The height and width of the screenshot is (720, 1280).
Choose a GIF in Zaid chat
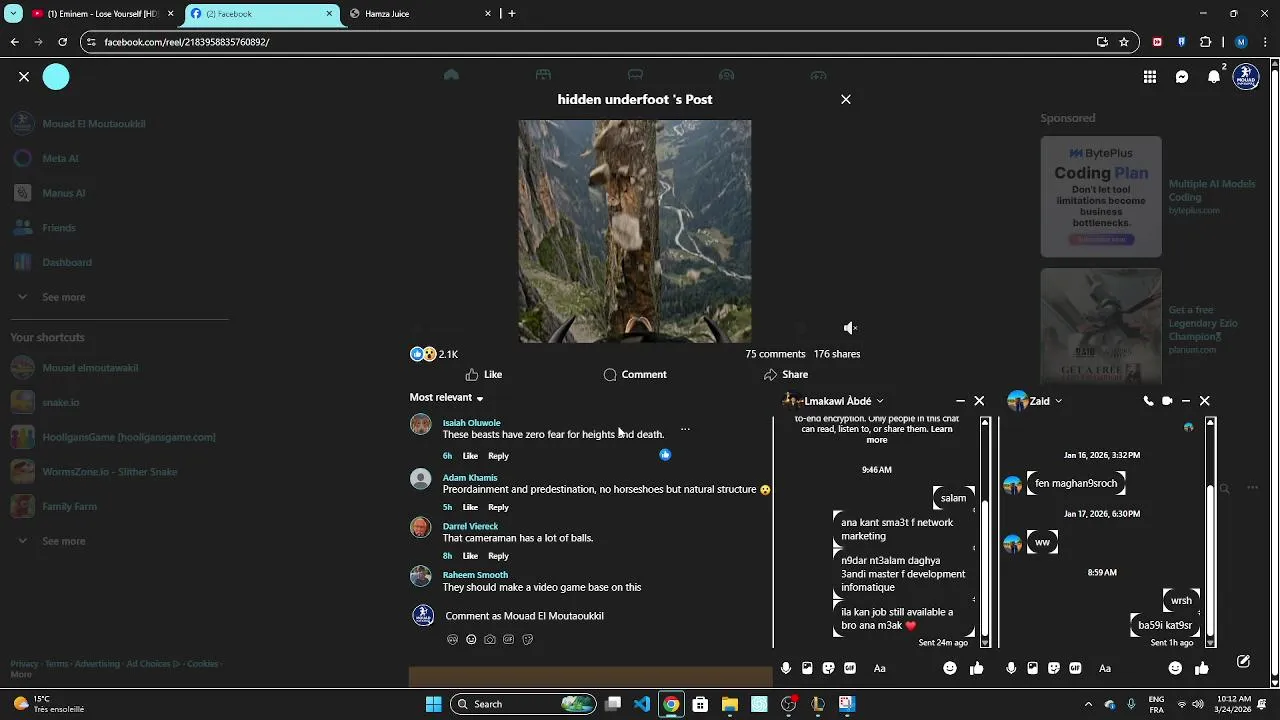[x=1075, y=668]
